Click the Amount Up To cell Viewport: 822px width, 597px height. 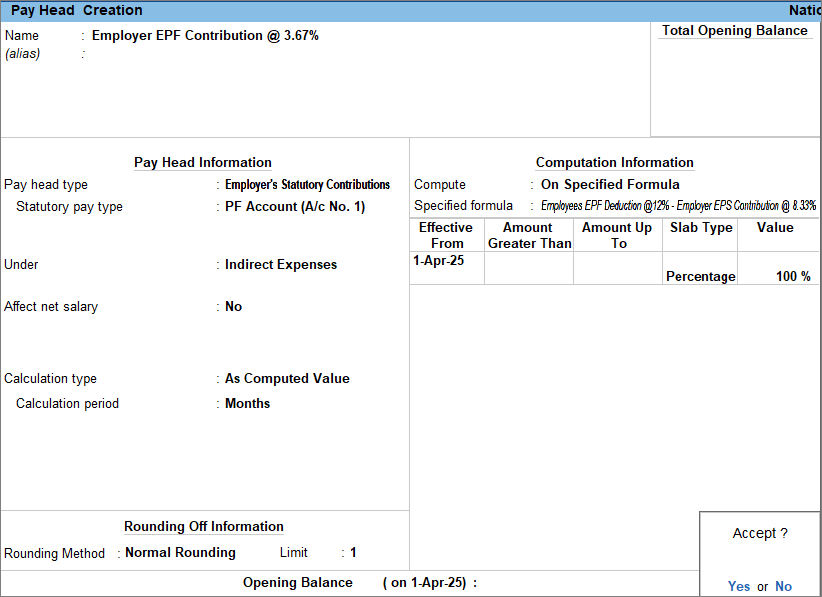pyautogui.click(x=617, y=268)
